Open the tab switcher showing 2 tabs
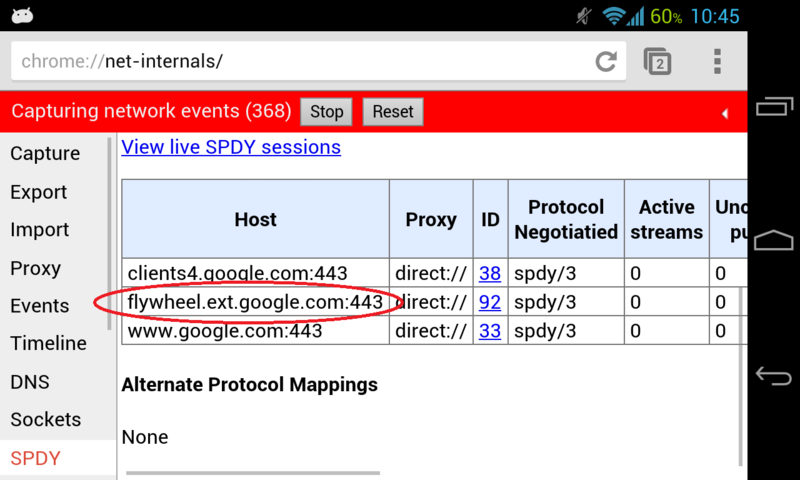 pyautogui.click(x=658, y=62)
